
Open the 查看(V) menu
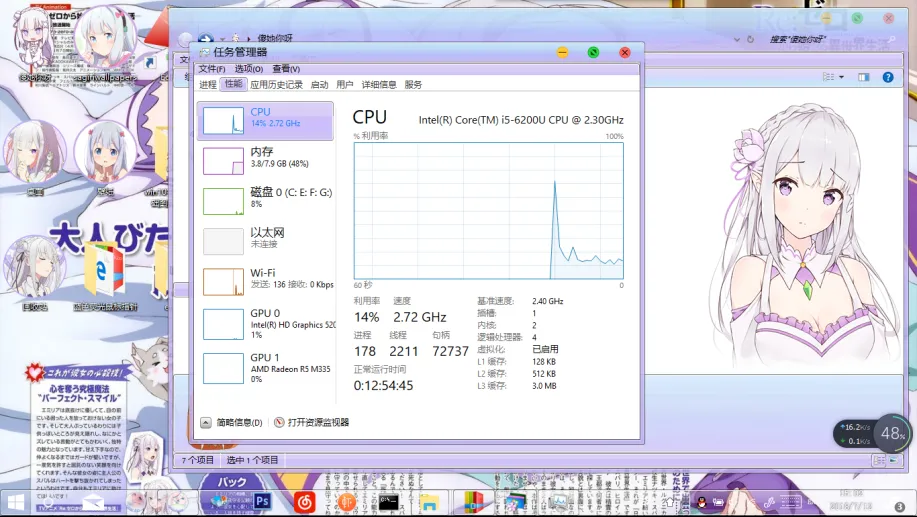point(286,69)
